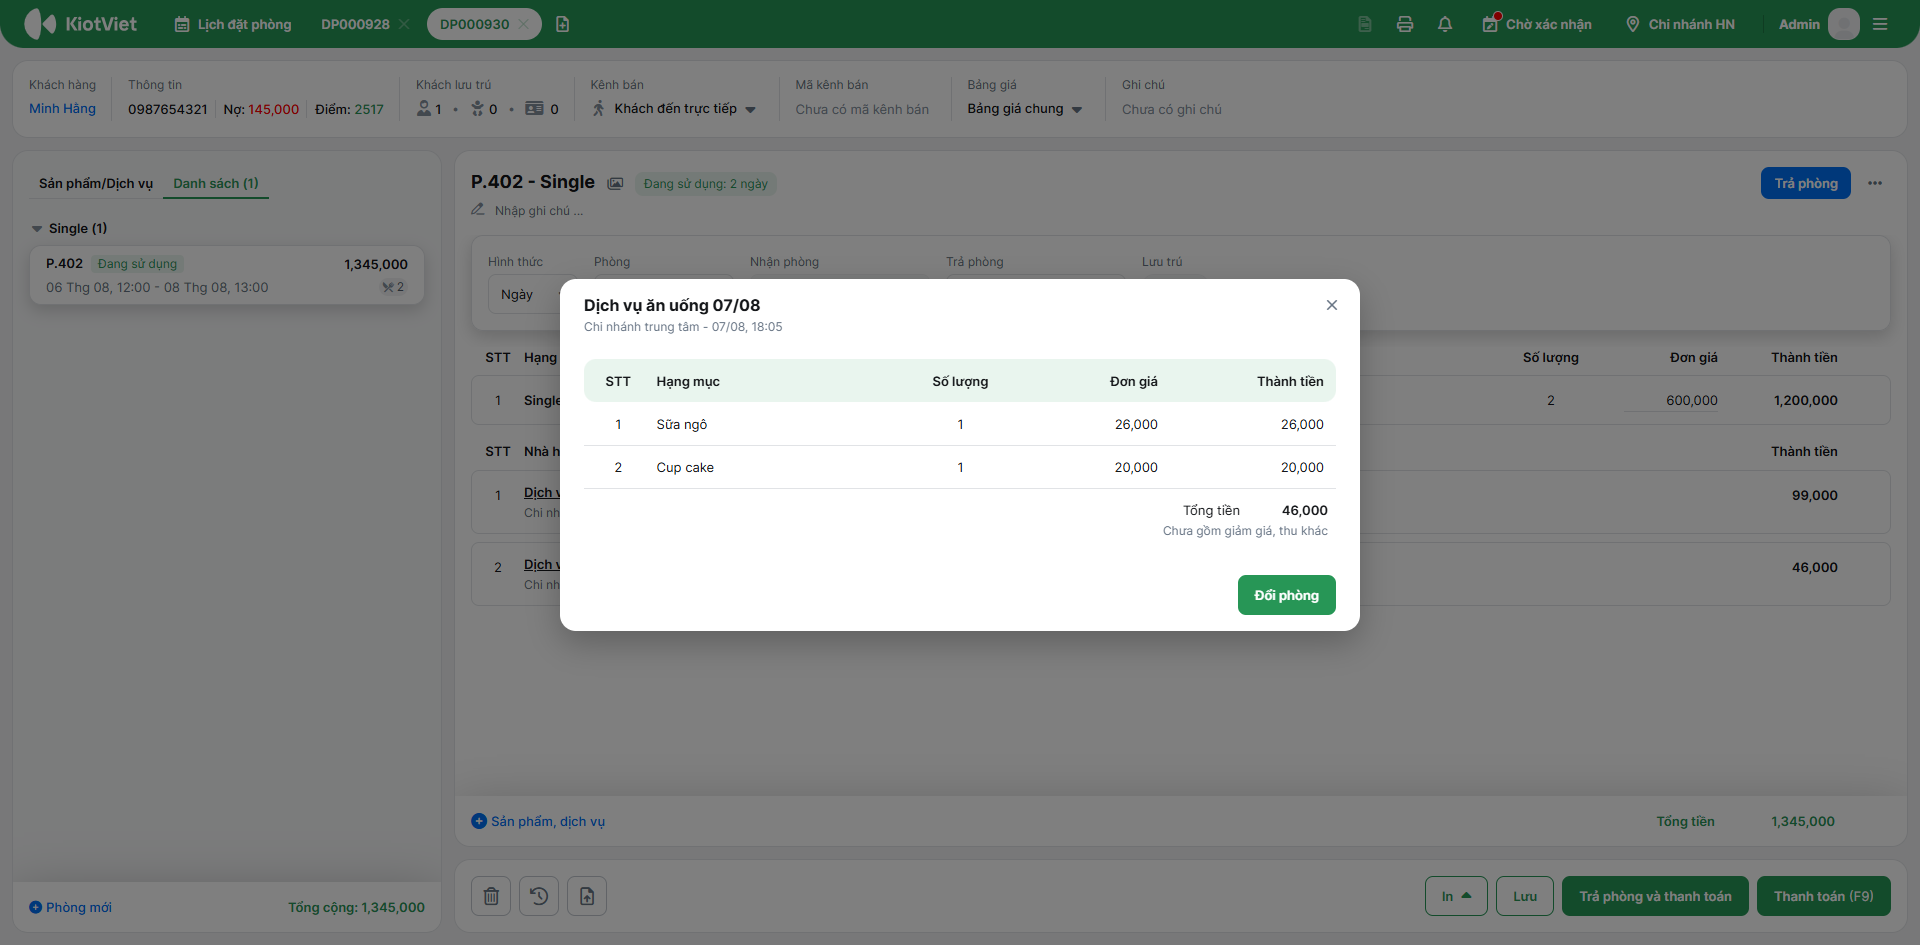Click Tổng tiền 1,345,000 total

(x=1803, y=821)
